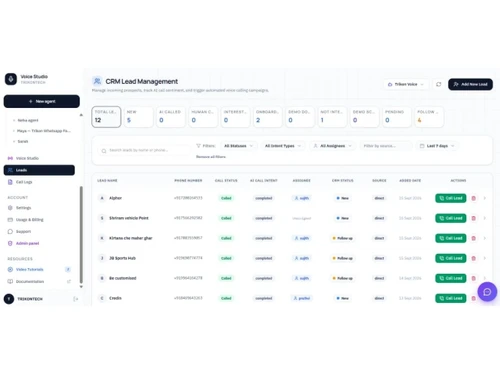The image size is (500, 375).
Task: Click the Called badge in Alpher row
Action: tap(226, 198)
